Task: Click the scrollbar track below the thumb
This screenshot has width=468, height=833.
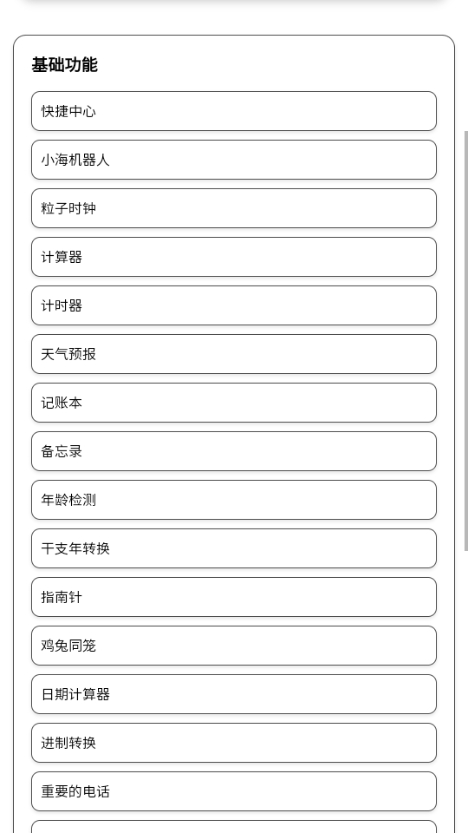Action: point(466,691)
